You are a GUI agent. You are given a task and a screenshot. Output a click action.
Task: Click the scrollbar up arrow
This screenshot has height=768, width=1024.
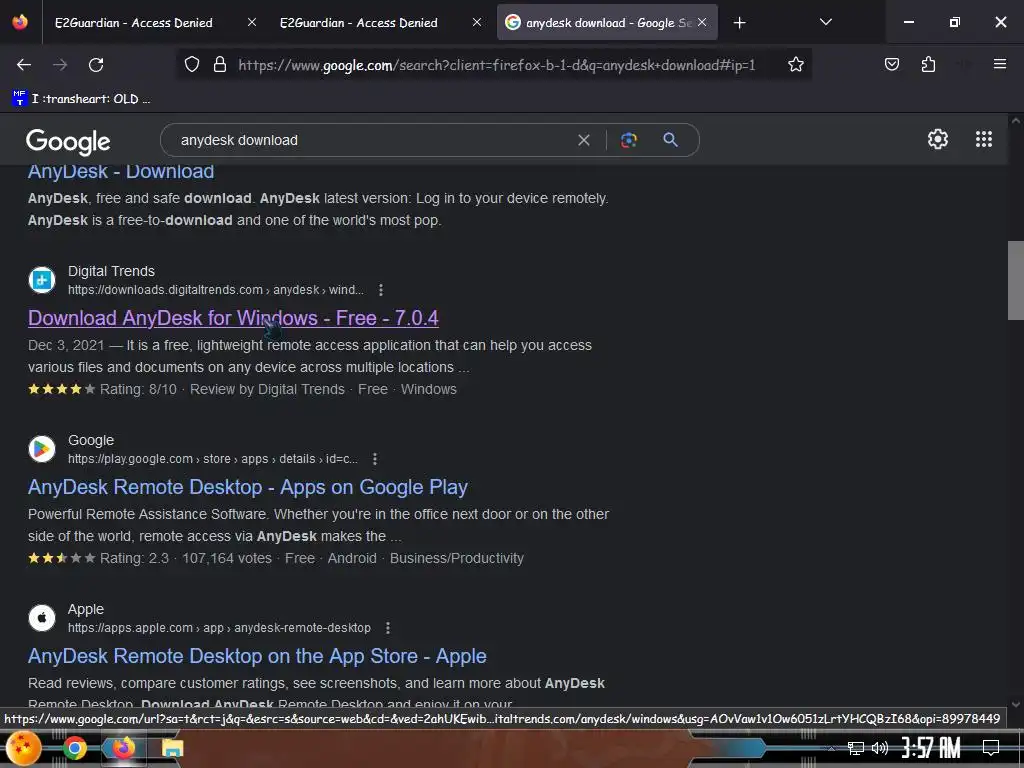click(x=1016, y=120)
